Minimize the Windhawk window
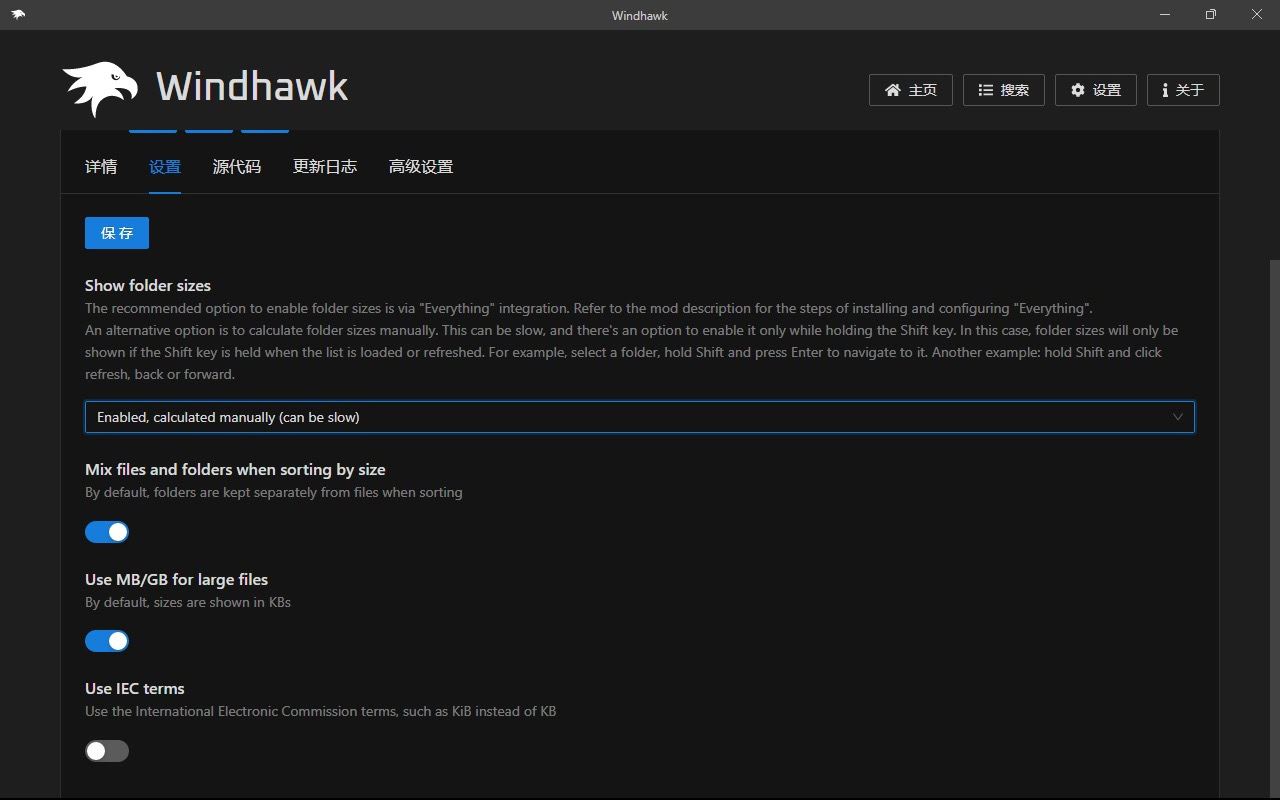This screenshot has height=800, width=1280. point(1165,15)
